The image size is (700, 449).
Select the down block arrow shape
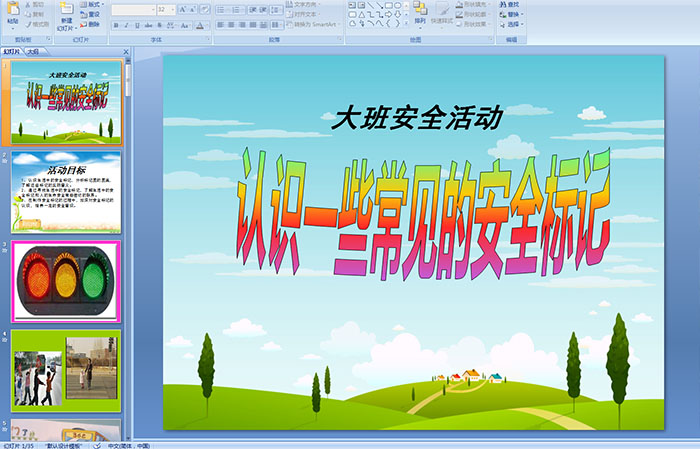tap(397, 14)
